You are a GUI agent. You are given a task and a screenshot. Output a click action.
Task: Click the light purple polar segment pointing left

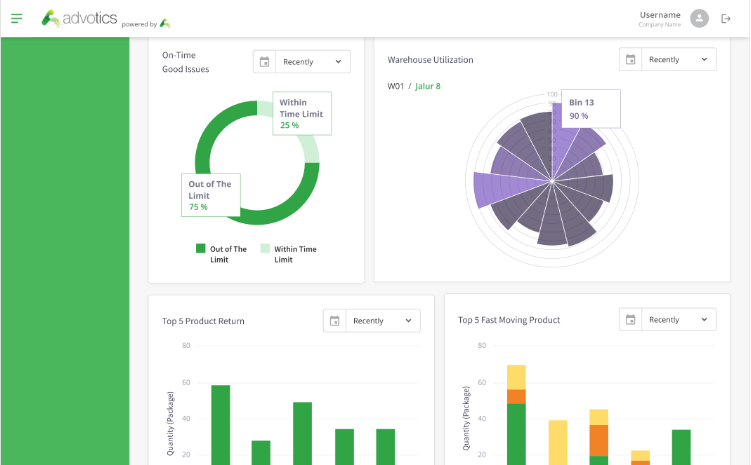point(508,188)
